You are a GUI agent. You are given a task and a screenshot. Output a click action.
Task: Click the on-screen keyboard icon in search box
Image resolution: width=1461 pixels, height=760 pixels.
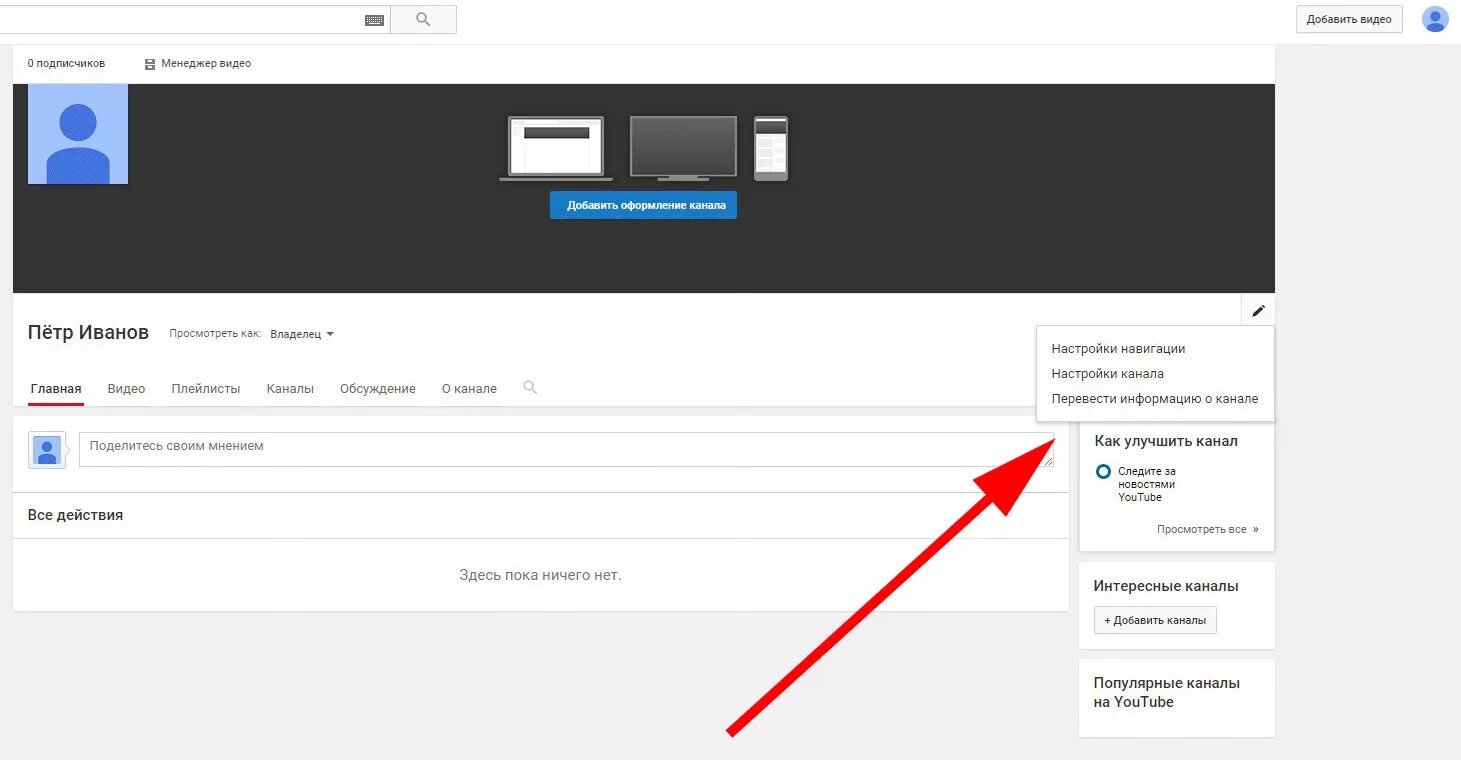coord(374,20)
